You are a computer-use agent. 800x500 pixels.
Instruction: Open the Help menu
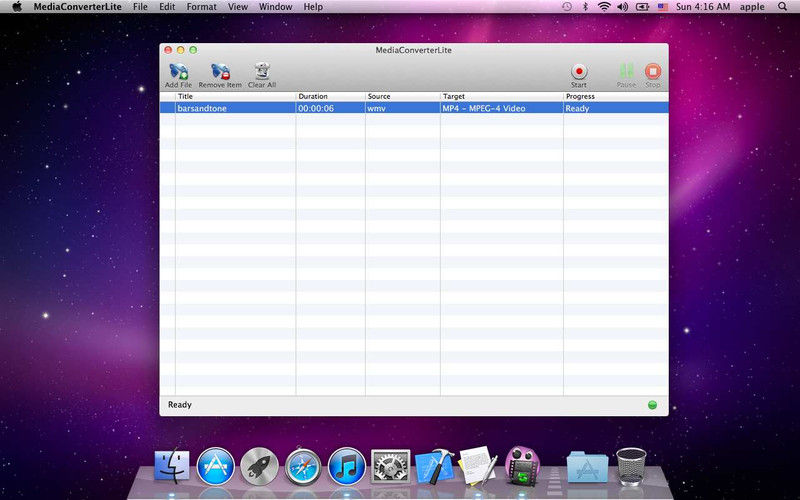313,7
